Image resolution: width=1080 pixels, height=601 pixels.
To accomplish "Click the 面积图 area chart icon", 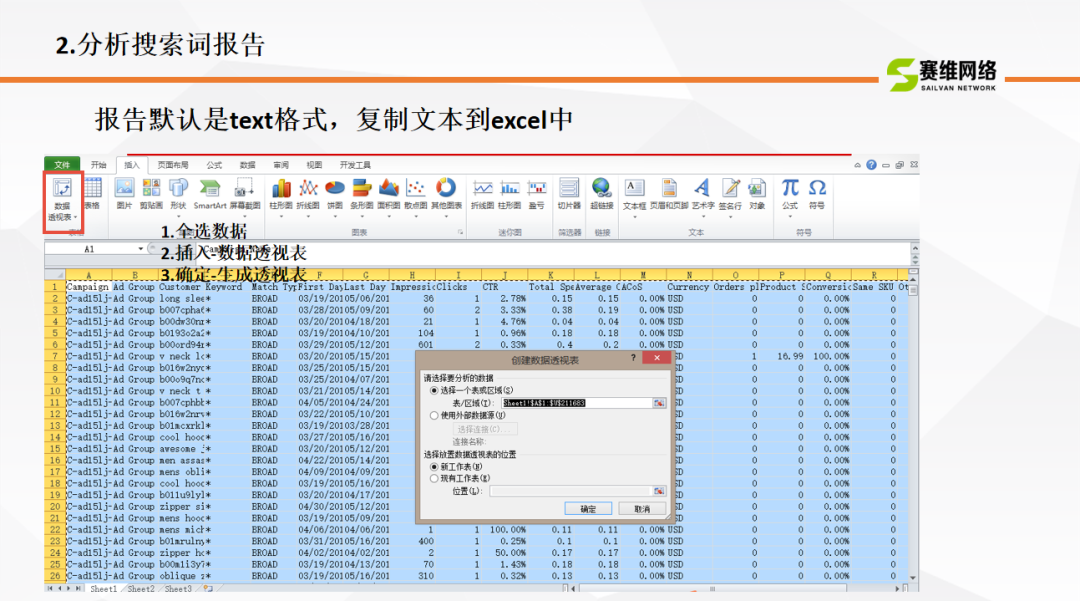I will point(388,188).
